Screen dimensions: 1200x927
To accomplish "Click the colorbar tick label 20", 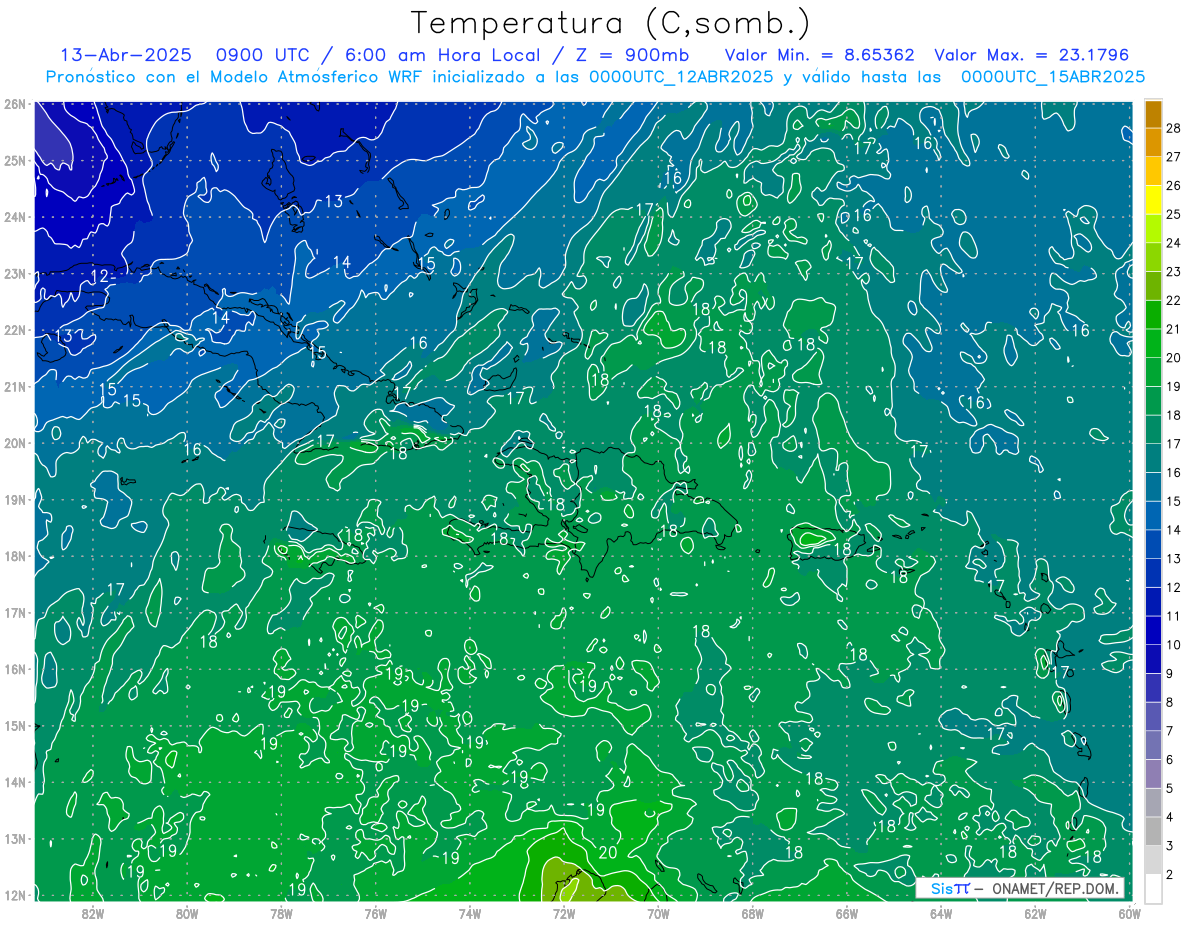I will pos(1173,358).
